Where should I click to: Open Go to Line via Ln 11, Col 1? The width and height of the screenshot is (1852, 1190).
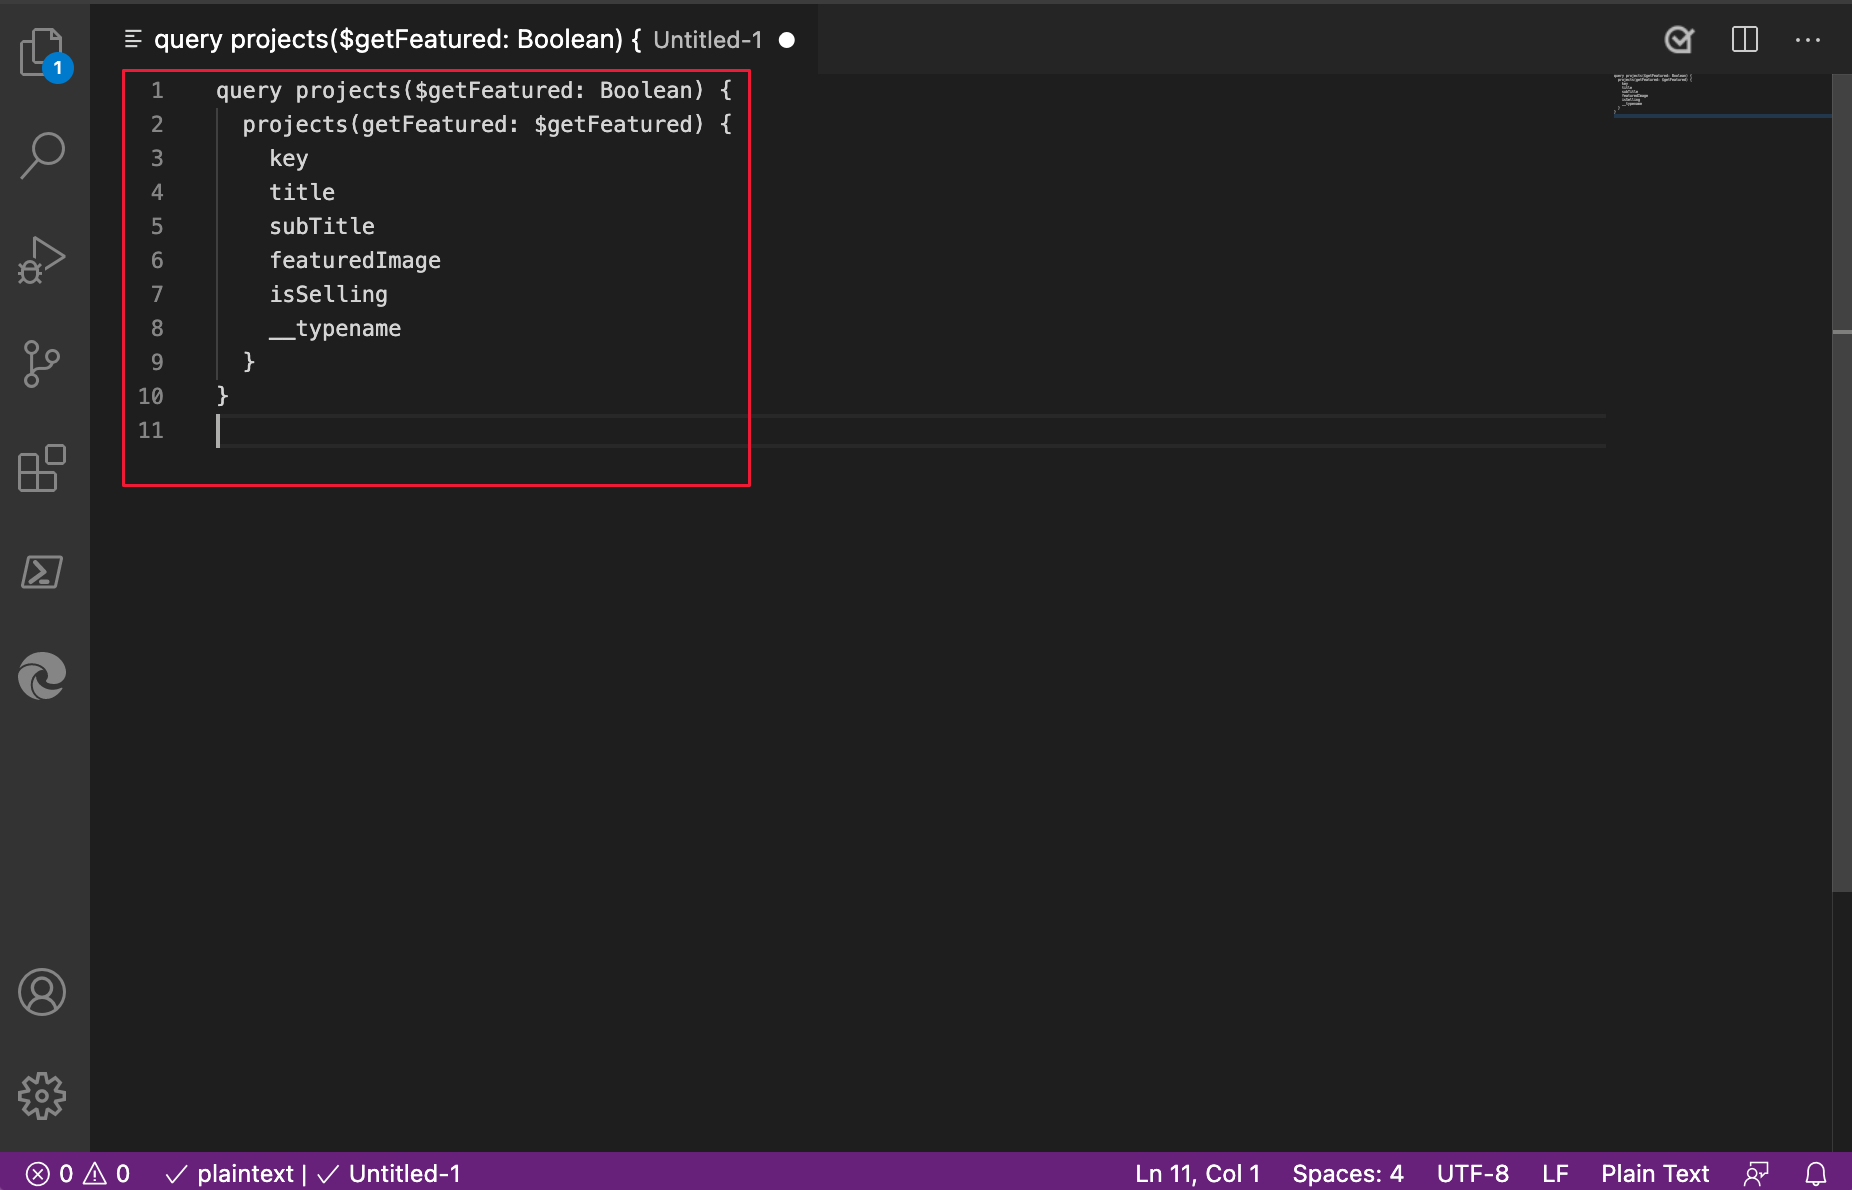click(1196, 1173)
